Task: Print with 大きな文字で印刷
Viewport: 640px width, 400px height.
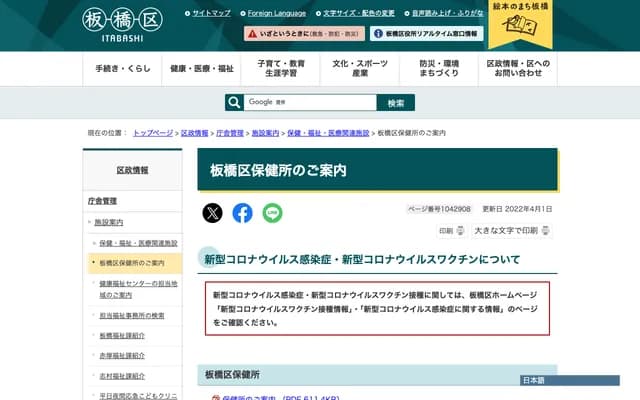Action: (511, 230)
